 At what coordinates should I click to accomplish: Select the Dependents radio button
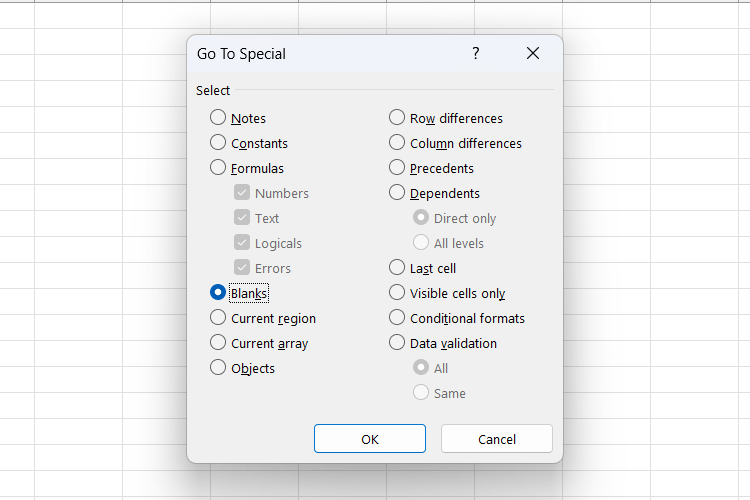click(397, 193)
